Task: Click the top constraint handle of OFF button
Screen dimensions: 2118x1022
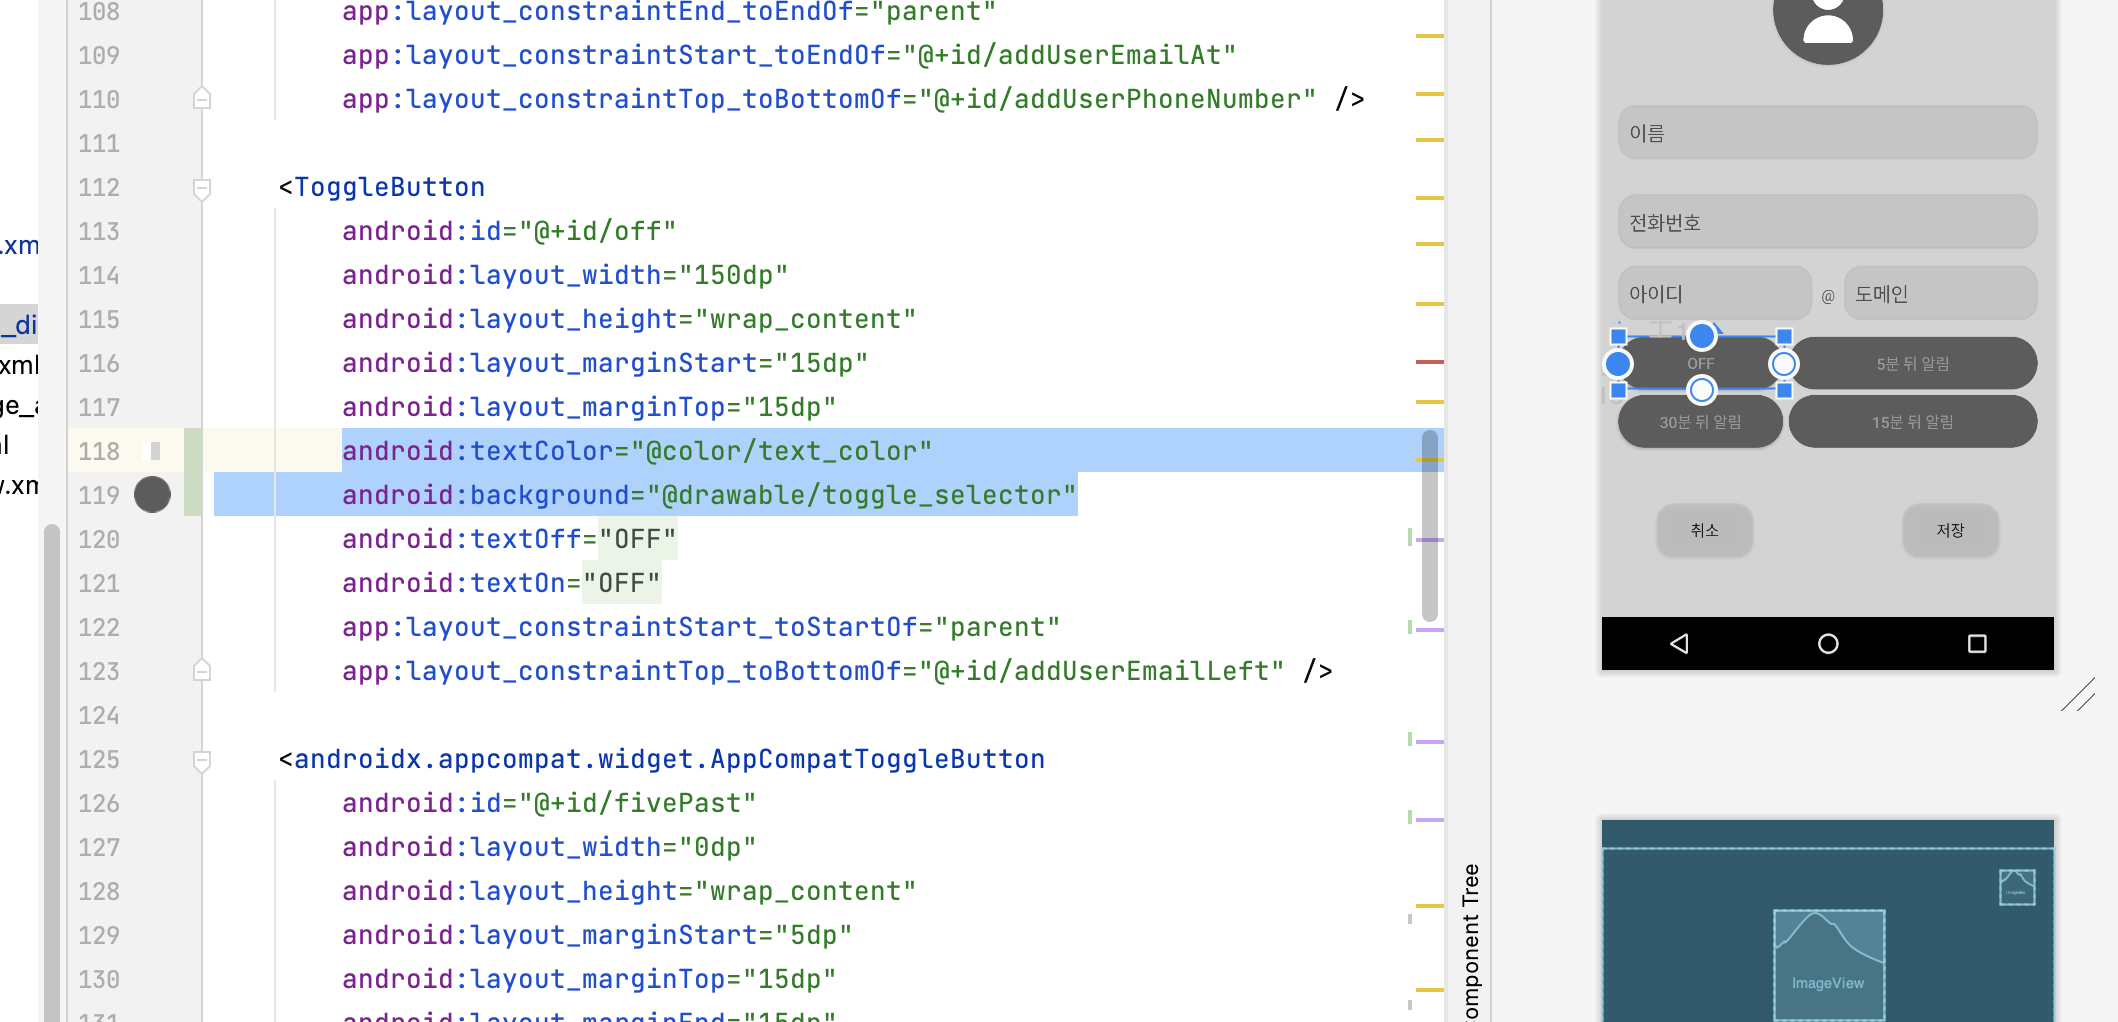Action: point(1701,336)
